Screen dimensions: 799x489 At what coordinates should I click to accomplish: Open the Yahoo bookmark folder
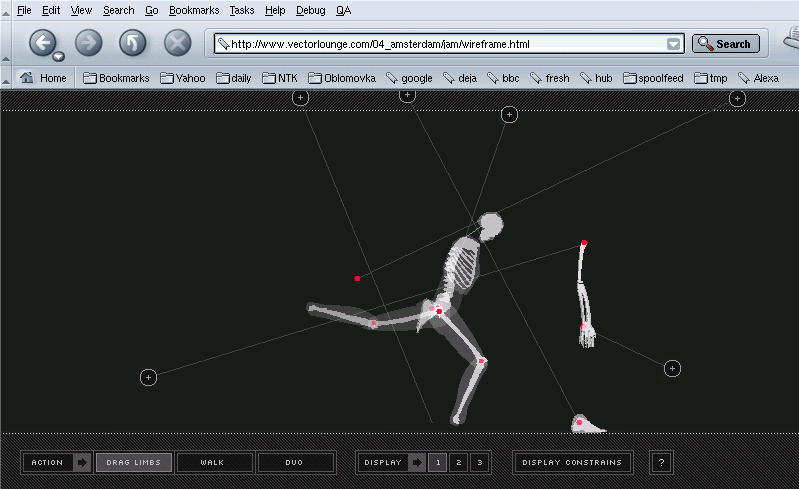182,78
